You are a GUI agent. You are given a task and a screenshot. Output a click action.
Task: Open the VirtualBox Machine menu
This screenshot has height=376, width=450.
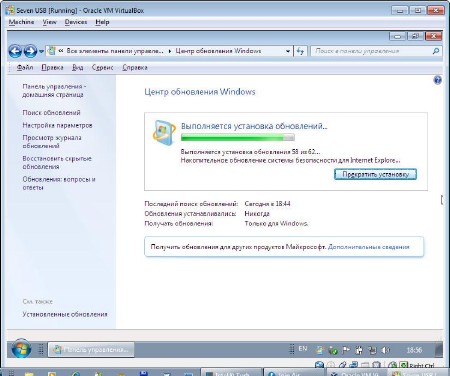pyautogui.click(x=21, y=22)
